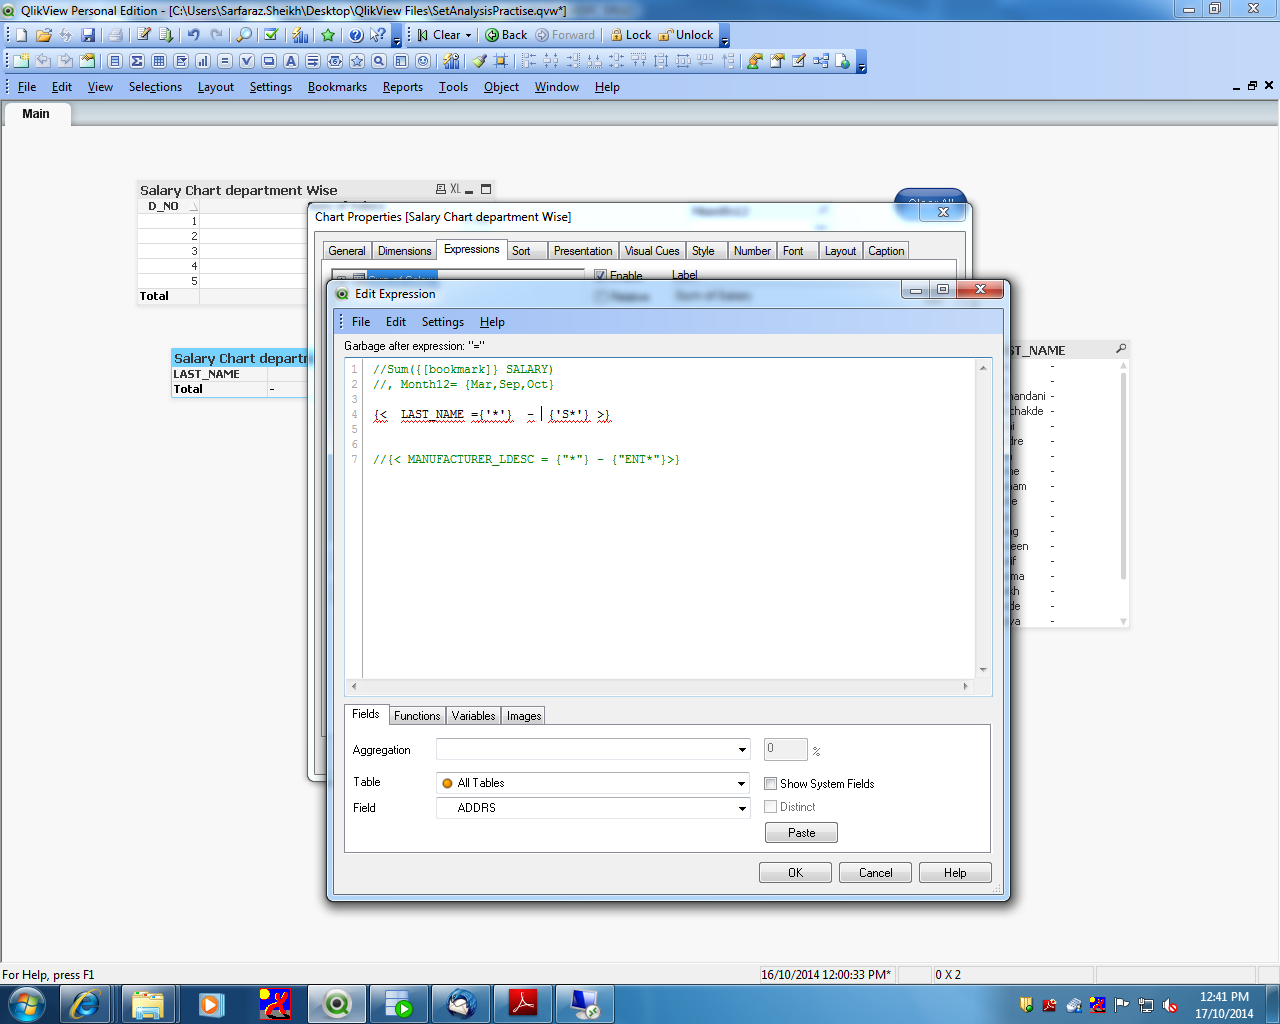Image resolution: width=1280 pixels, height=1024 pixels.
Task: Click the Unlock selections button
Action: click(x=686, y=35)
